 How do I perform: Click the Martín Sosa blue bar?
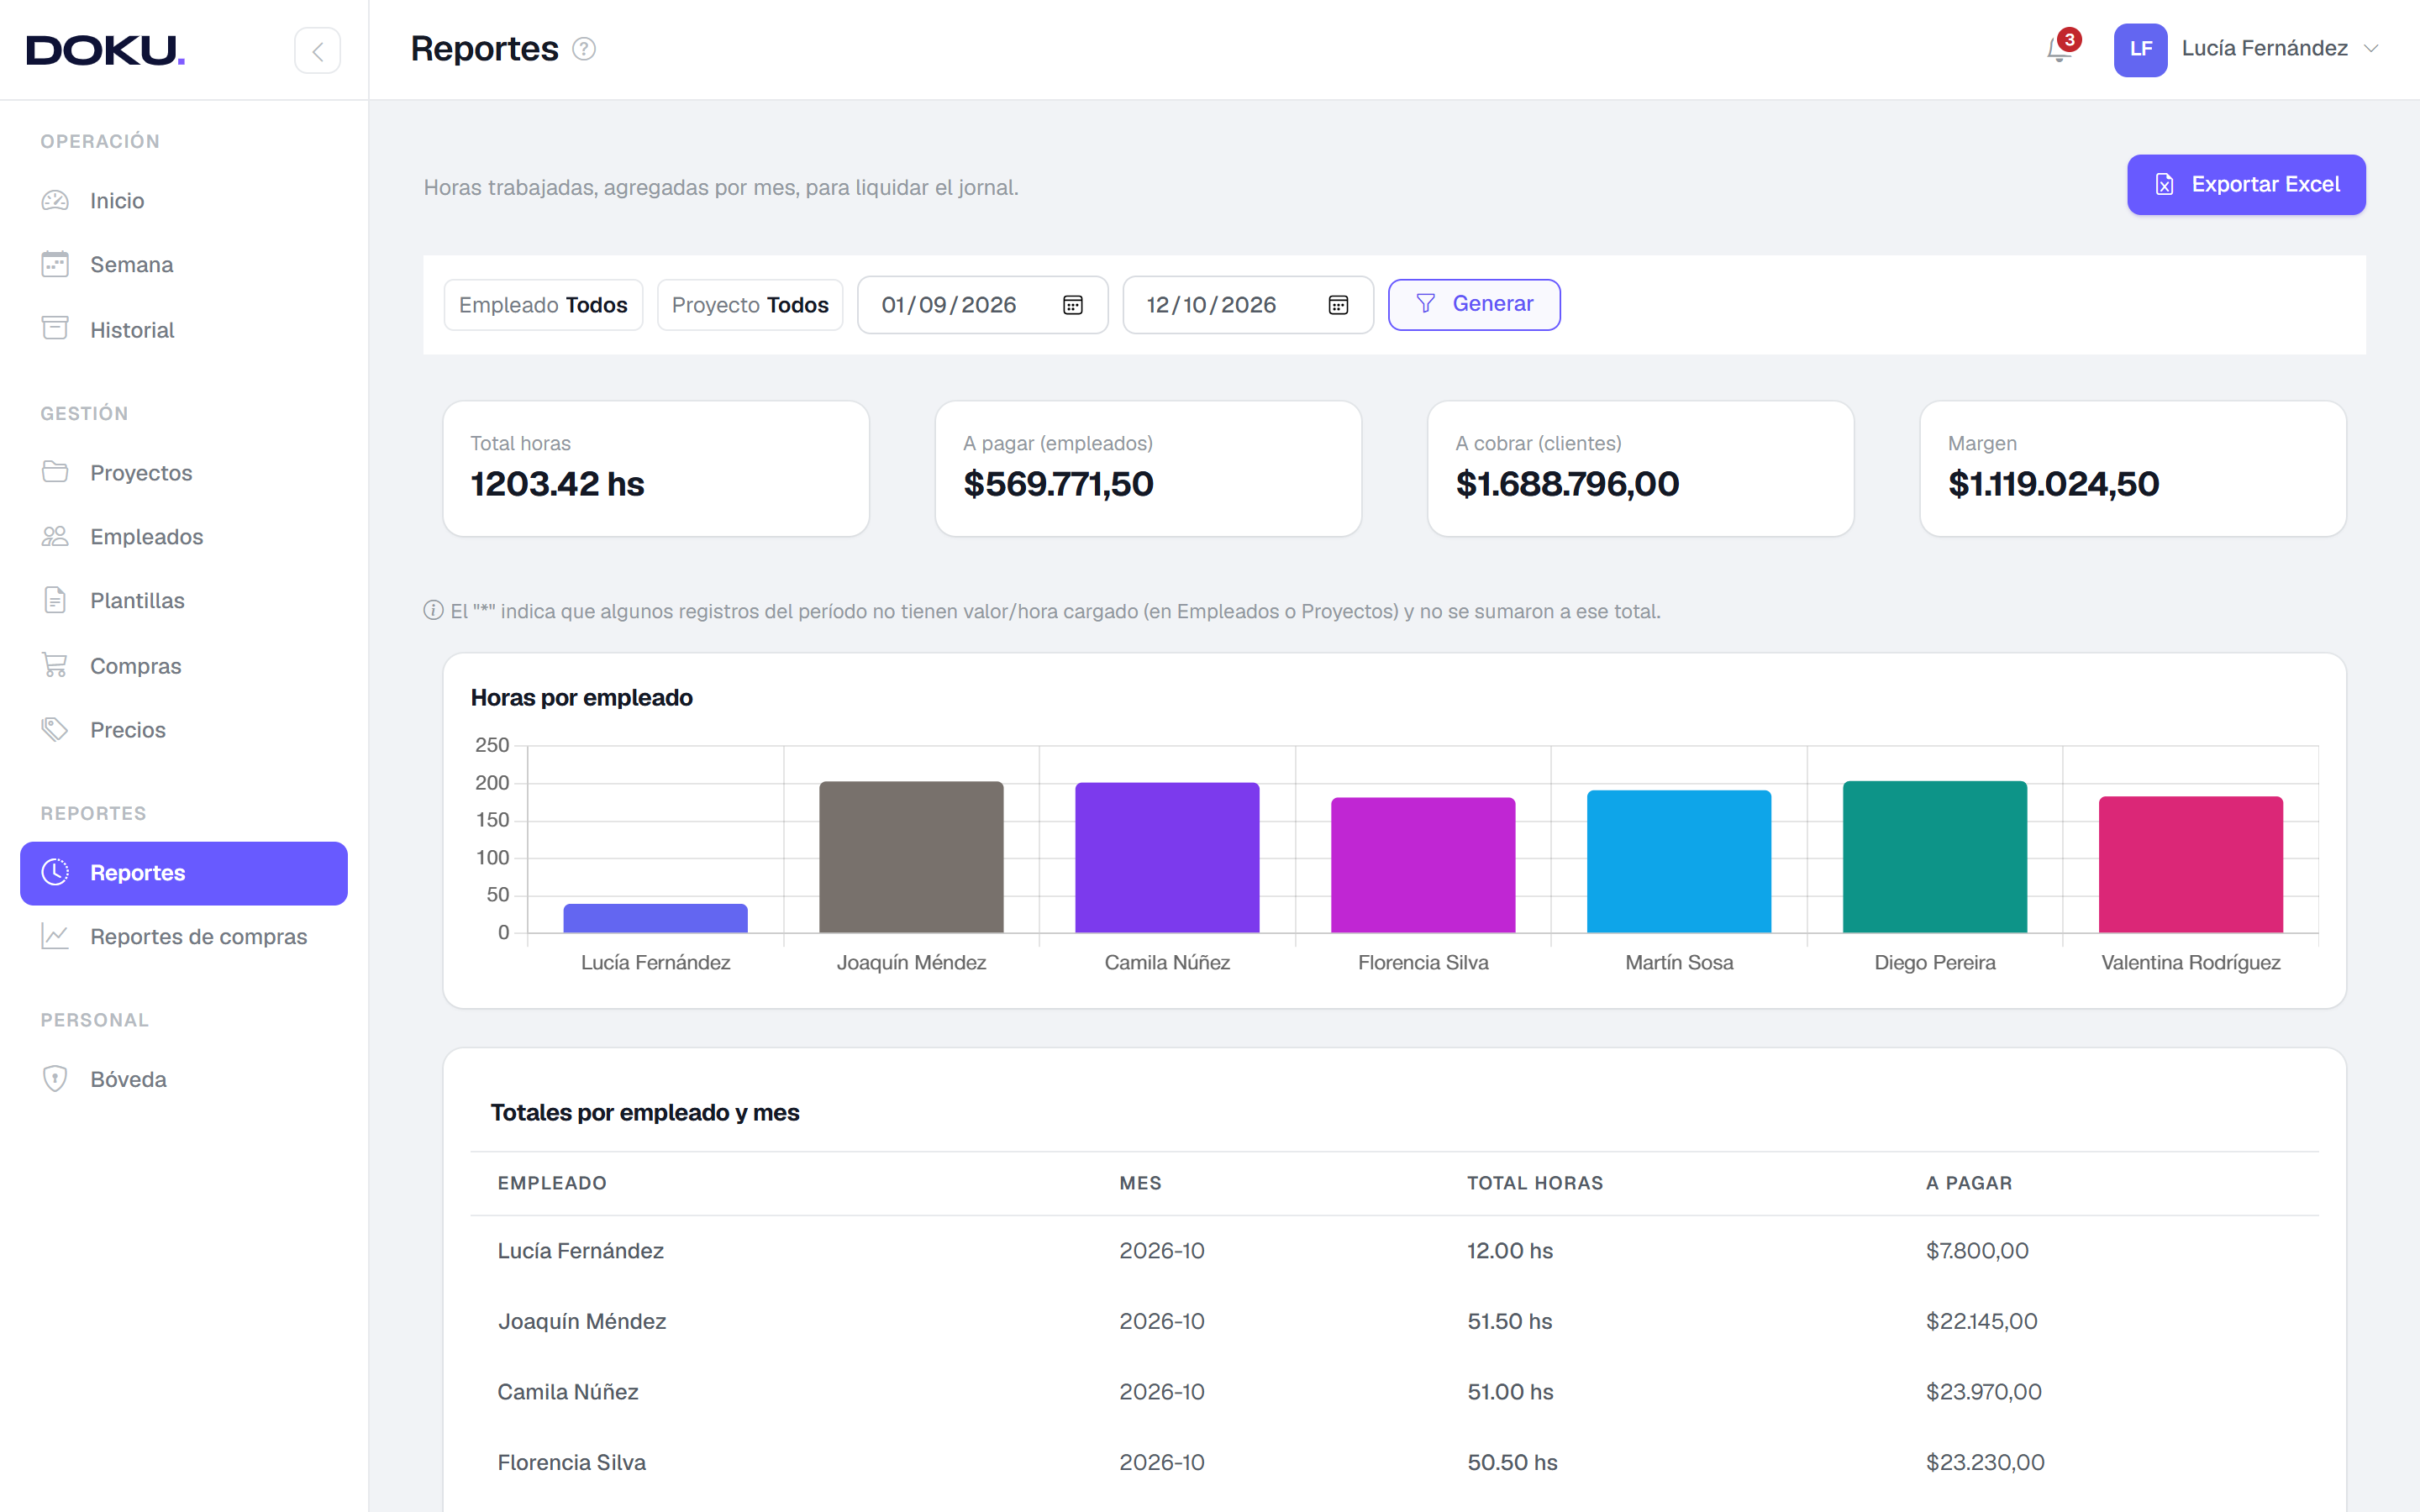point(1678,862)
